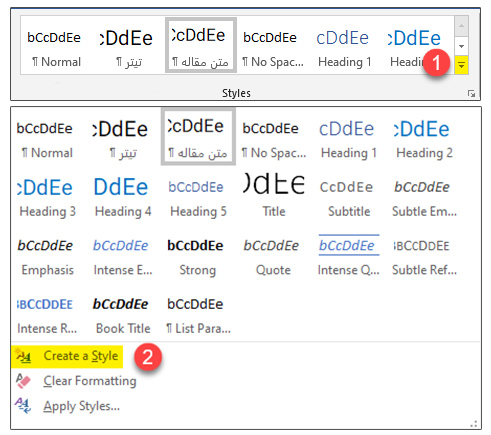491x435 pixels.
Task: Click the Apply Styles icon
Action: [x=23, y=406]
